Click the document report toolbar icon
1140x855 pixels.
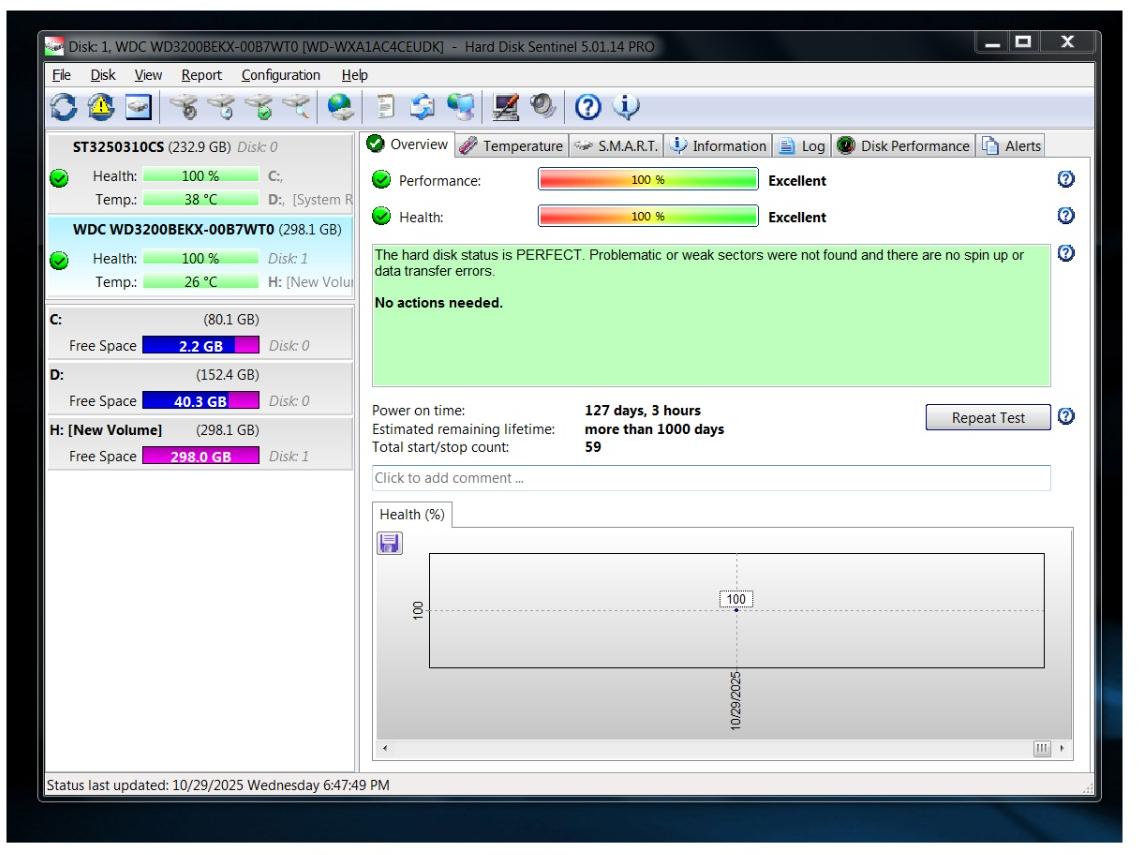click(386, 105)
